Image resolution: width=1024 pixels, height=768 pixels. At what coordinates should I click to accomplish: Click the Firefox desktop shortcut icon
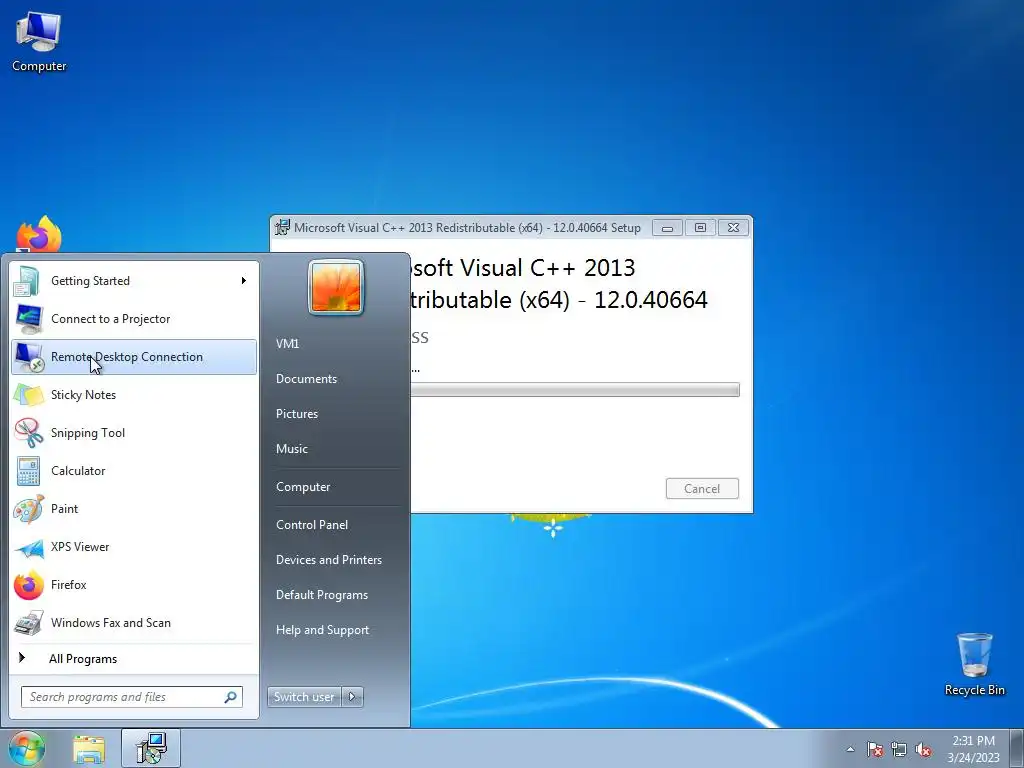39,234
